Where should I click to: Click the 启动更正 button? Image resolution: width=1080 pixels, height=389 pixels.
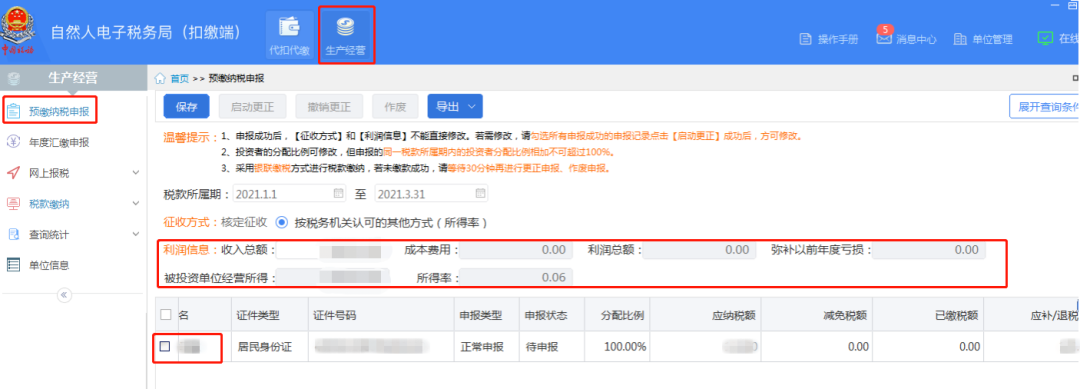(253, 107)
